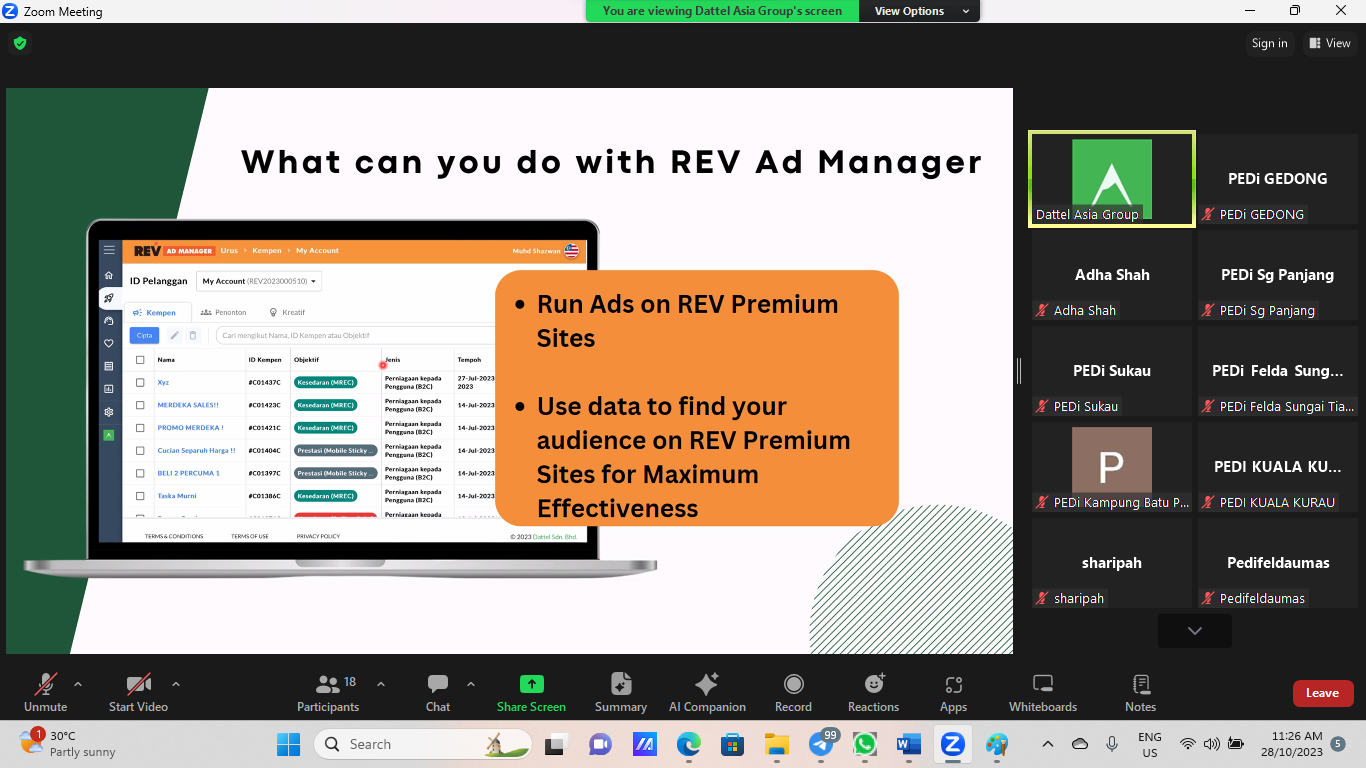The height and width of the screenshot is (768, 1366).
Task: Click the green Share Screen button
Action: coord(531,693)
